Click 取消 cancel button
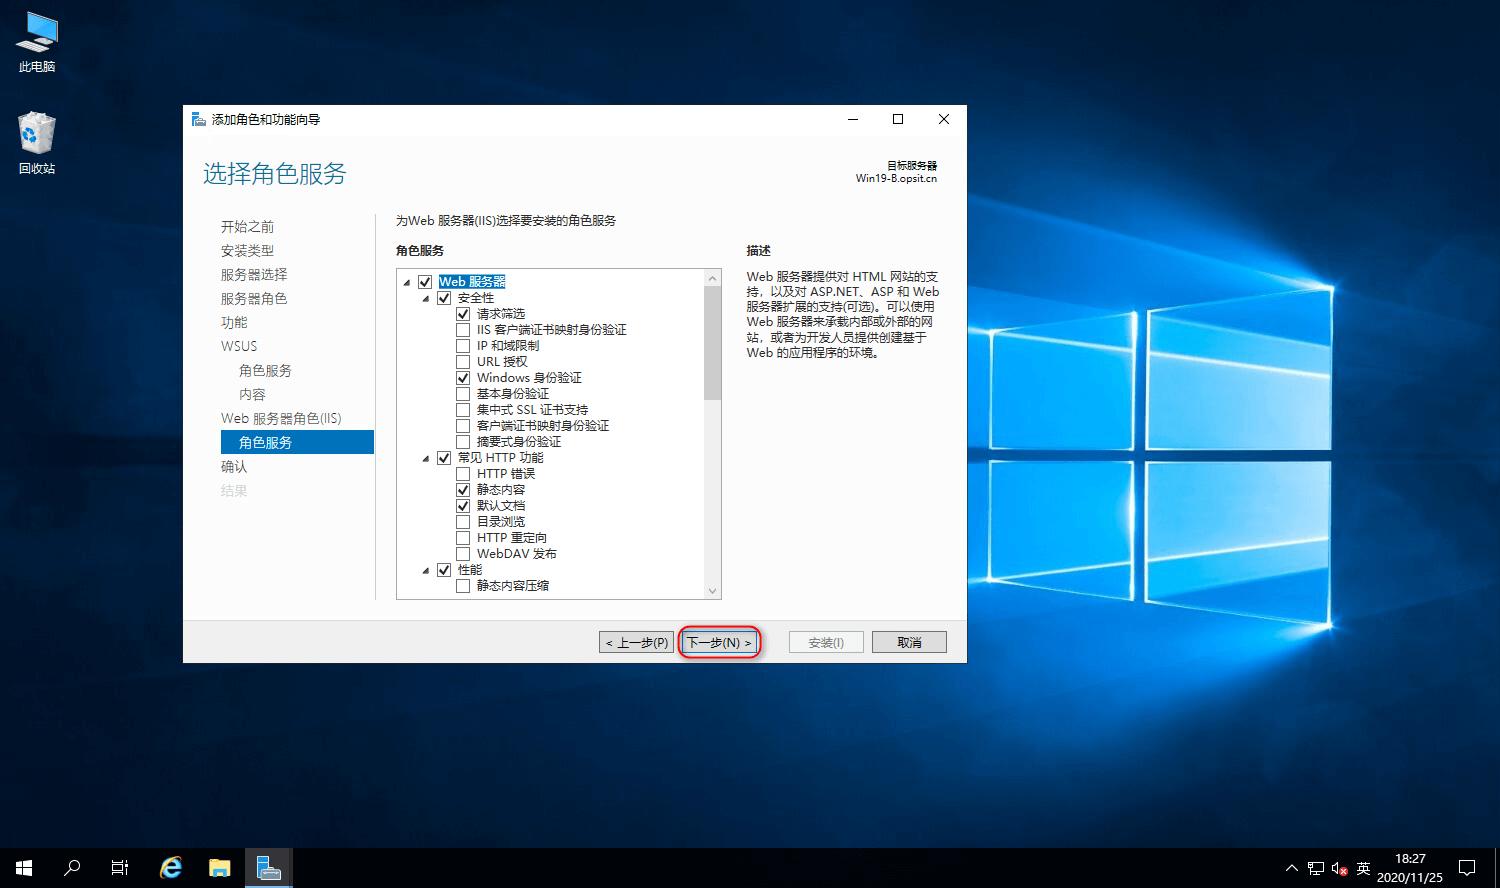Image resolution: width=1500 pixels, height=888 pixels. [909, 642]
